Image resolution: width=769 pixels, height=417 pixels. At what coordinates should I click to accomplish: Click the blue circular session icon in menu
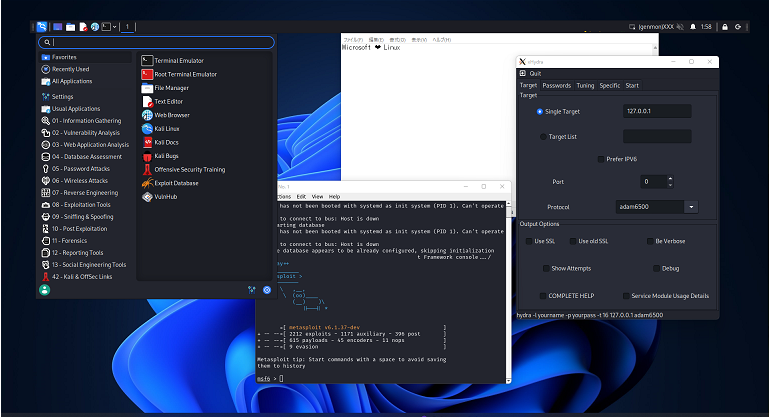[x=267, y=290]
